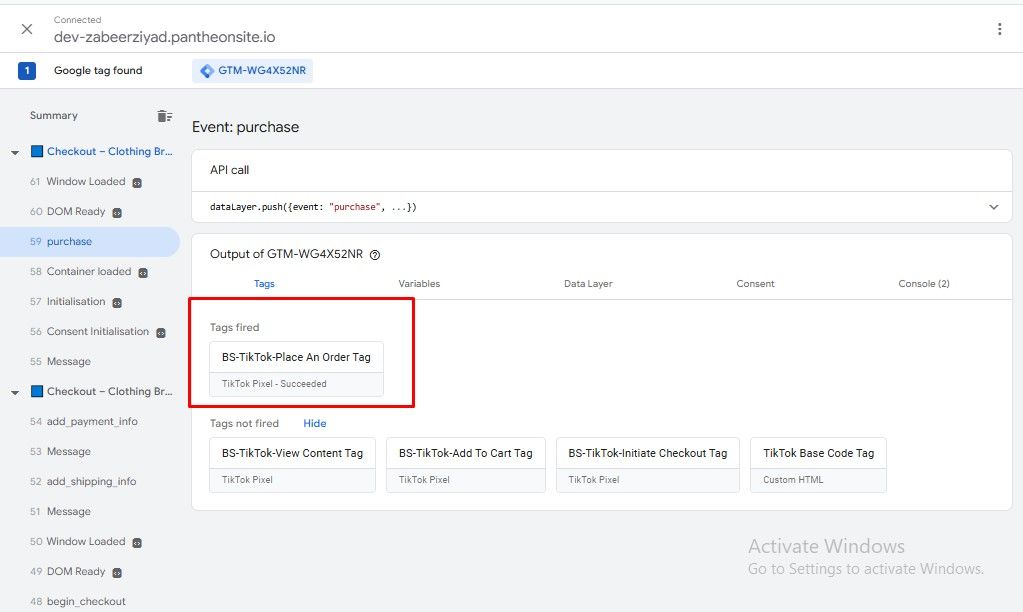Image resolution: width=1023 pixels, height=612 pixels.
Task: Hide the Tags not fired section
Action: [x=314, y=423]
